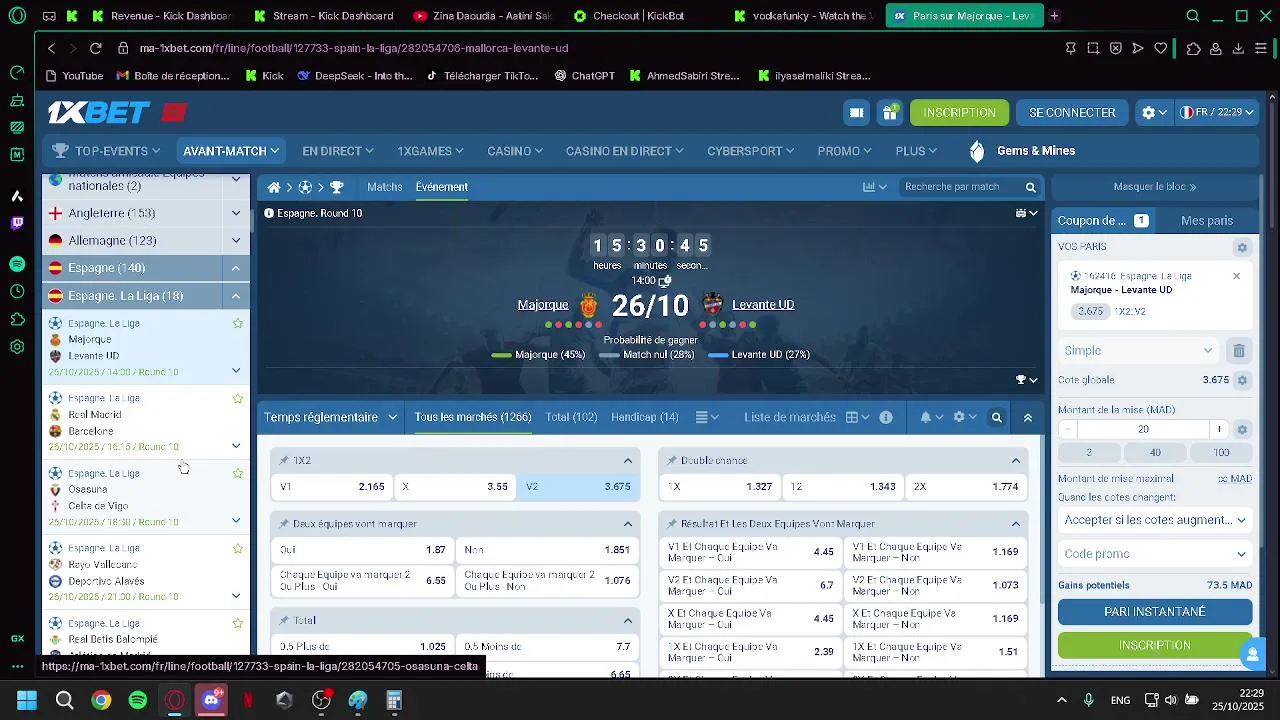This screenshot has height=720, width=1280.
Task: Expand the Angleterre (153) league list
Action: pos(236,213)
